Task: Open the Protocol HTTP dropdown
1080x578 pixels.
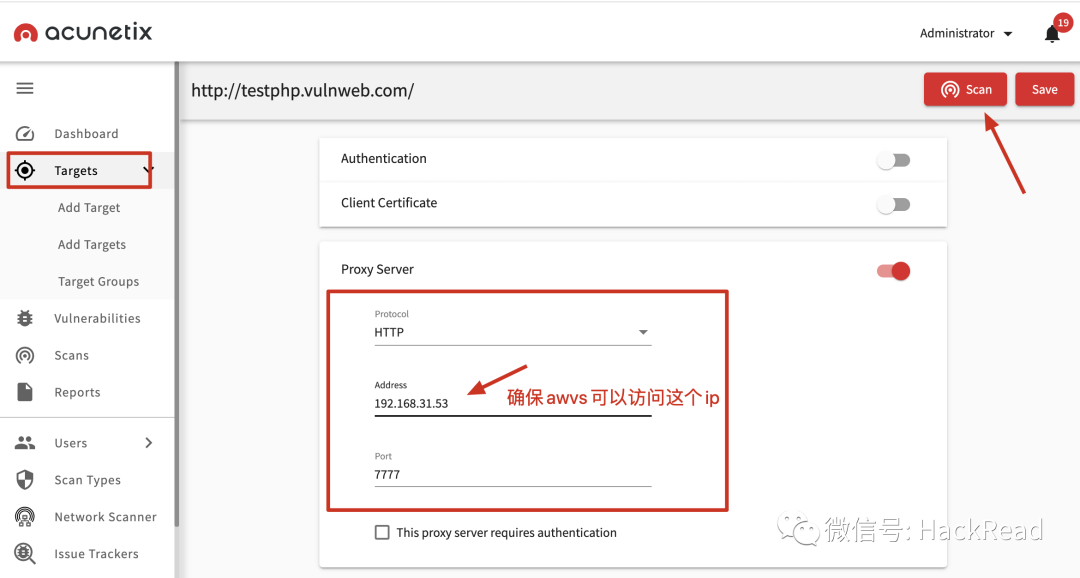Action: [x=512, y=332]
